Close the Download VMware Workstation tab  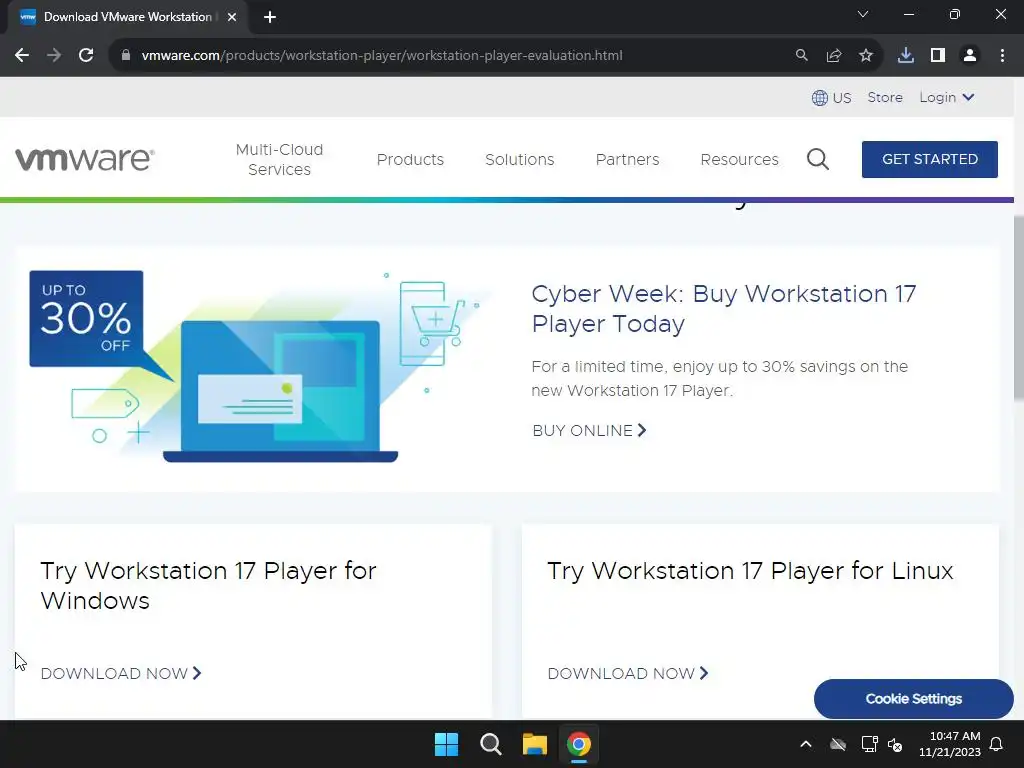click(x=232, y=17)
